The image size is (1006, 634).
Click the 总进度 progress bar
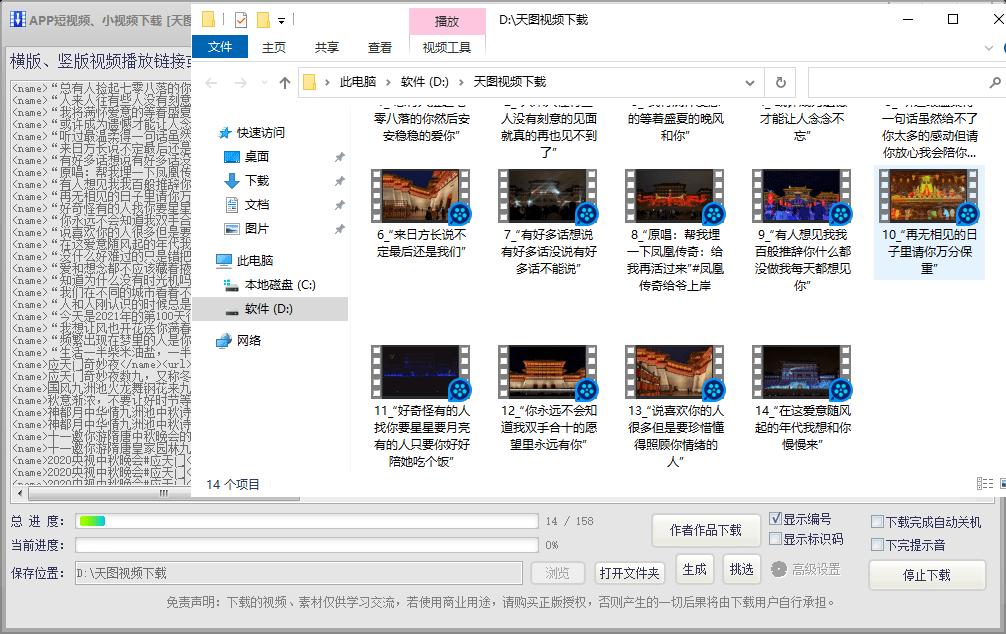307,521
